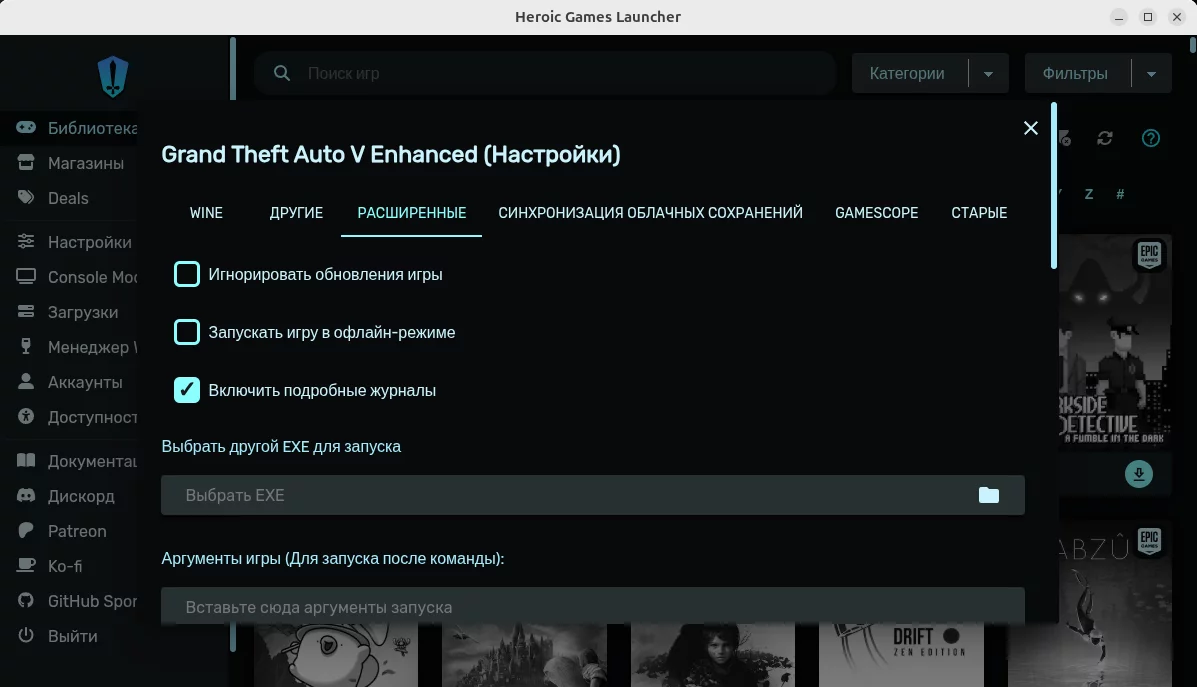This screenshot has width=1197, height=687.
Task: Toggle Игнорировать обновления игры checkbox
Action: (x=187, y=274)
